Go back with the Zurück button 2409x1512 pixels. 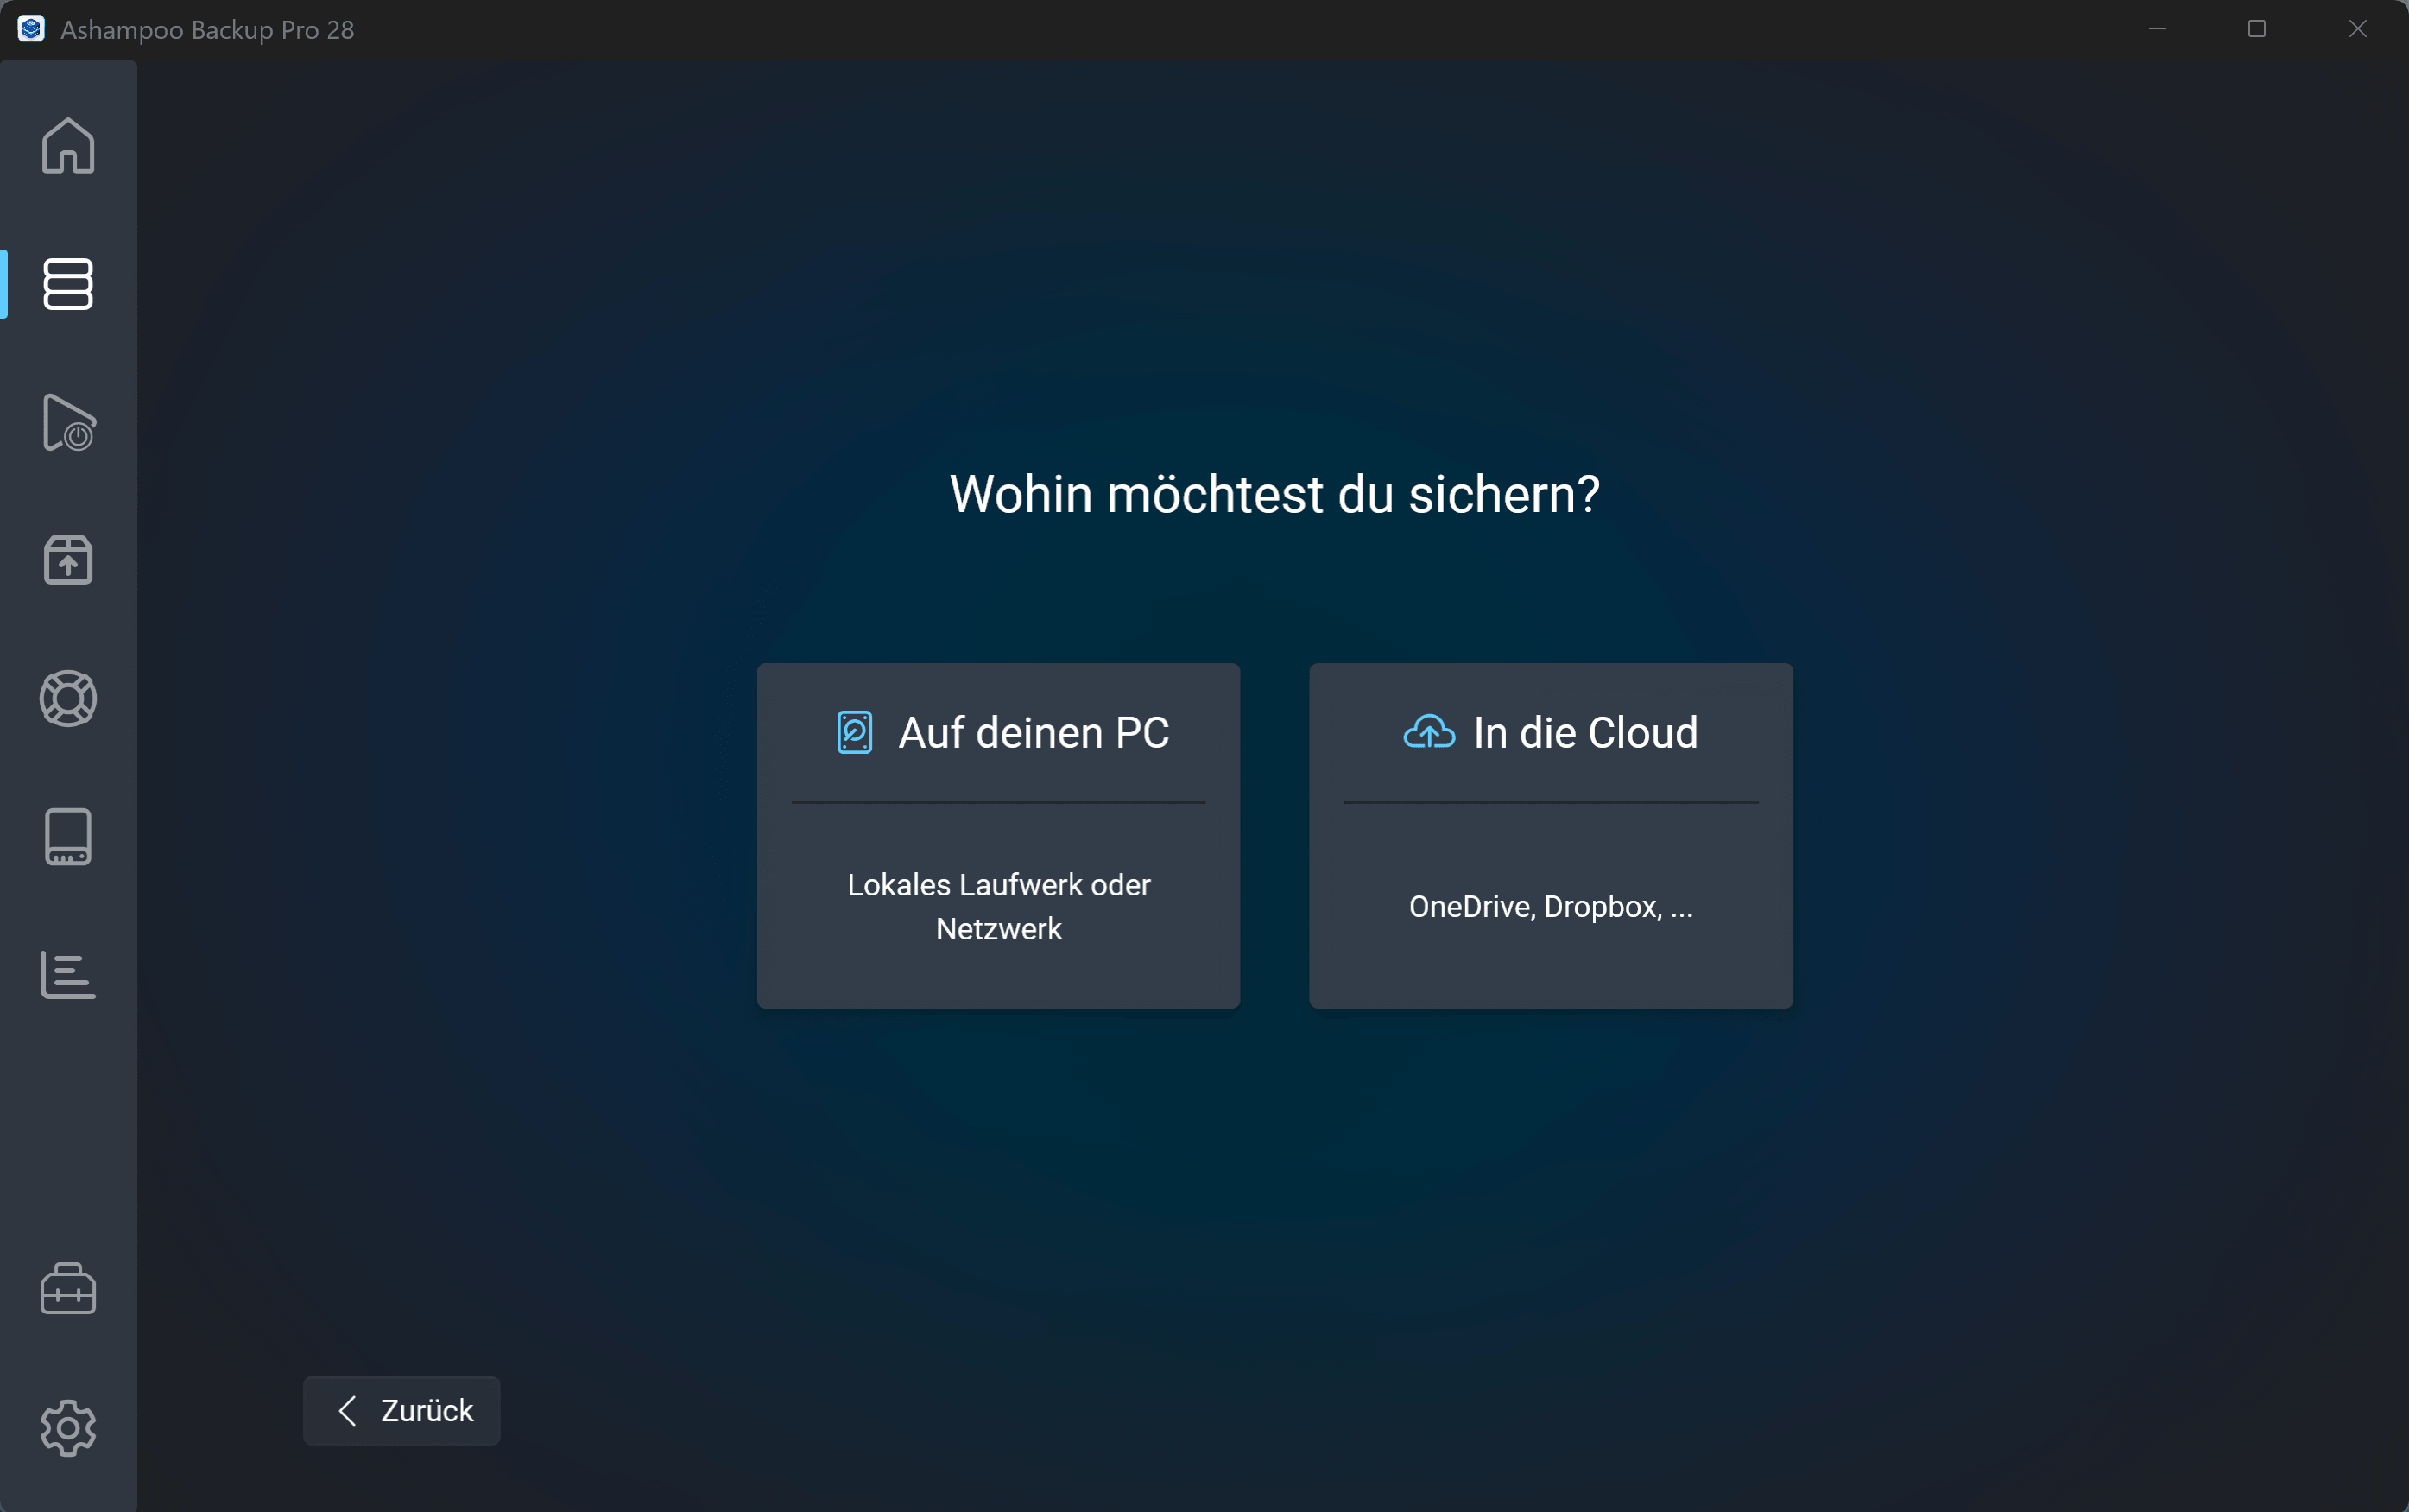click(402, 1411)
